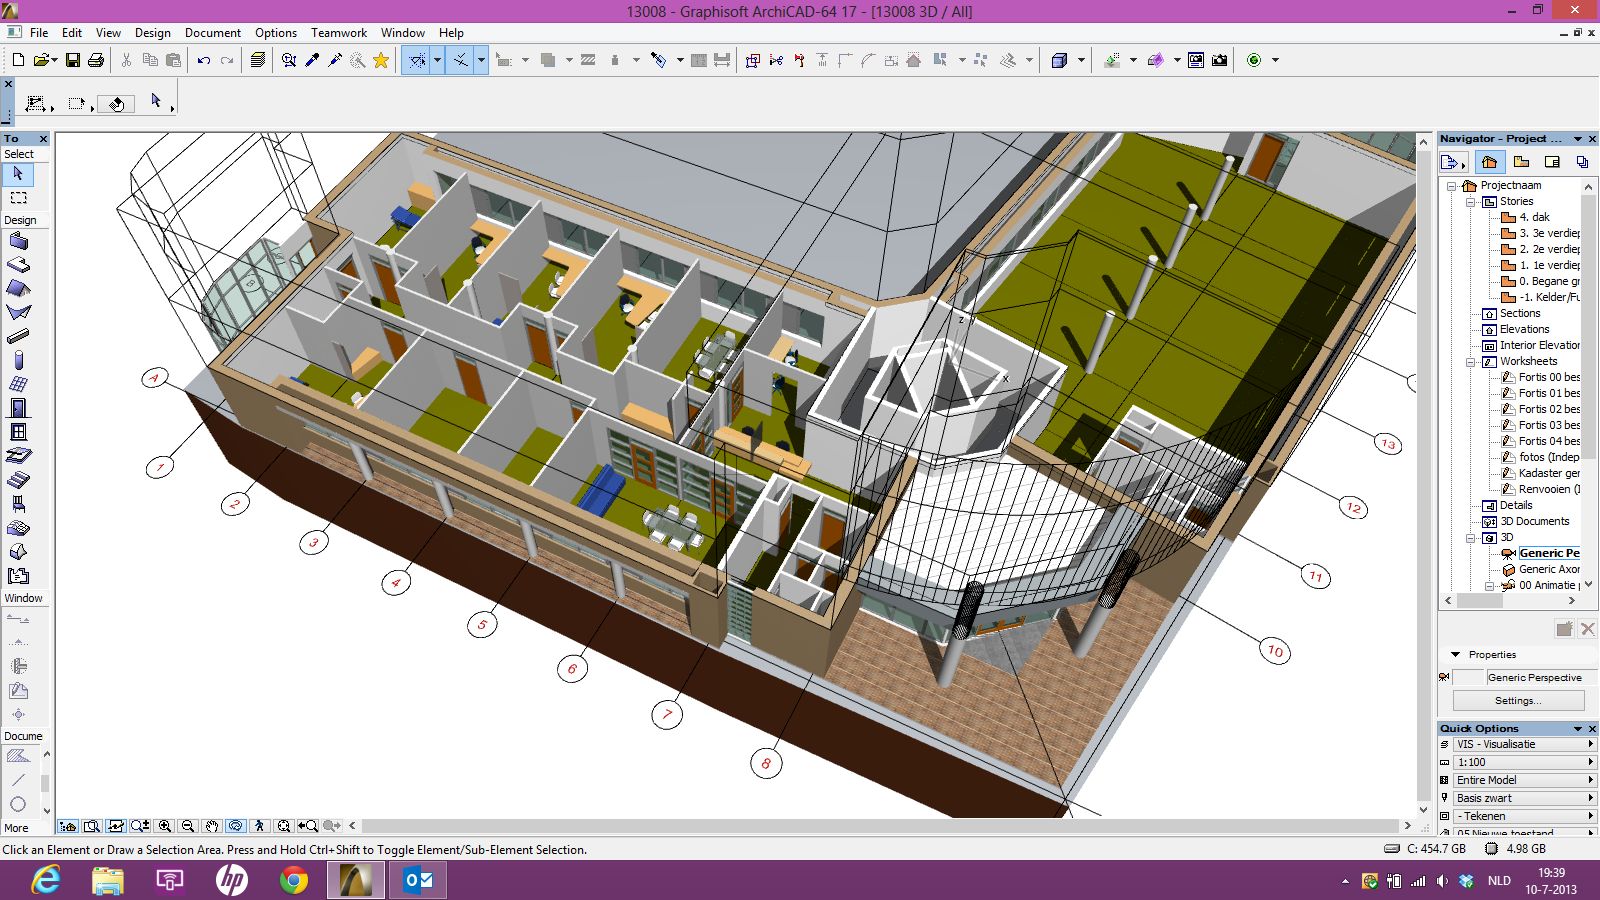Pick the Object chair tool
Viewport: 1600px width, 900px height.
18,504
